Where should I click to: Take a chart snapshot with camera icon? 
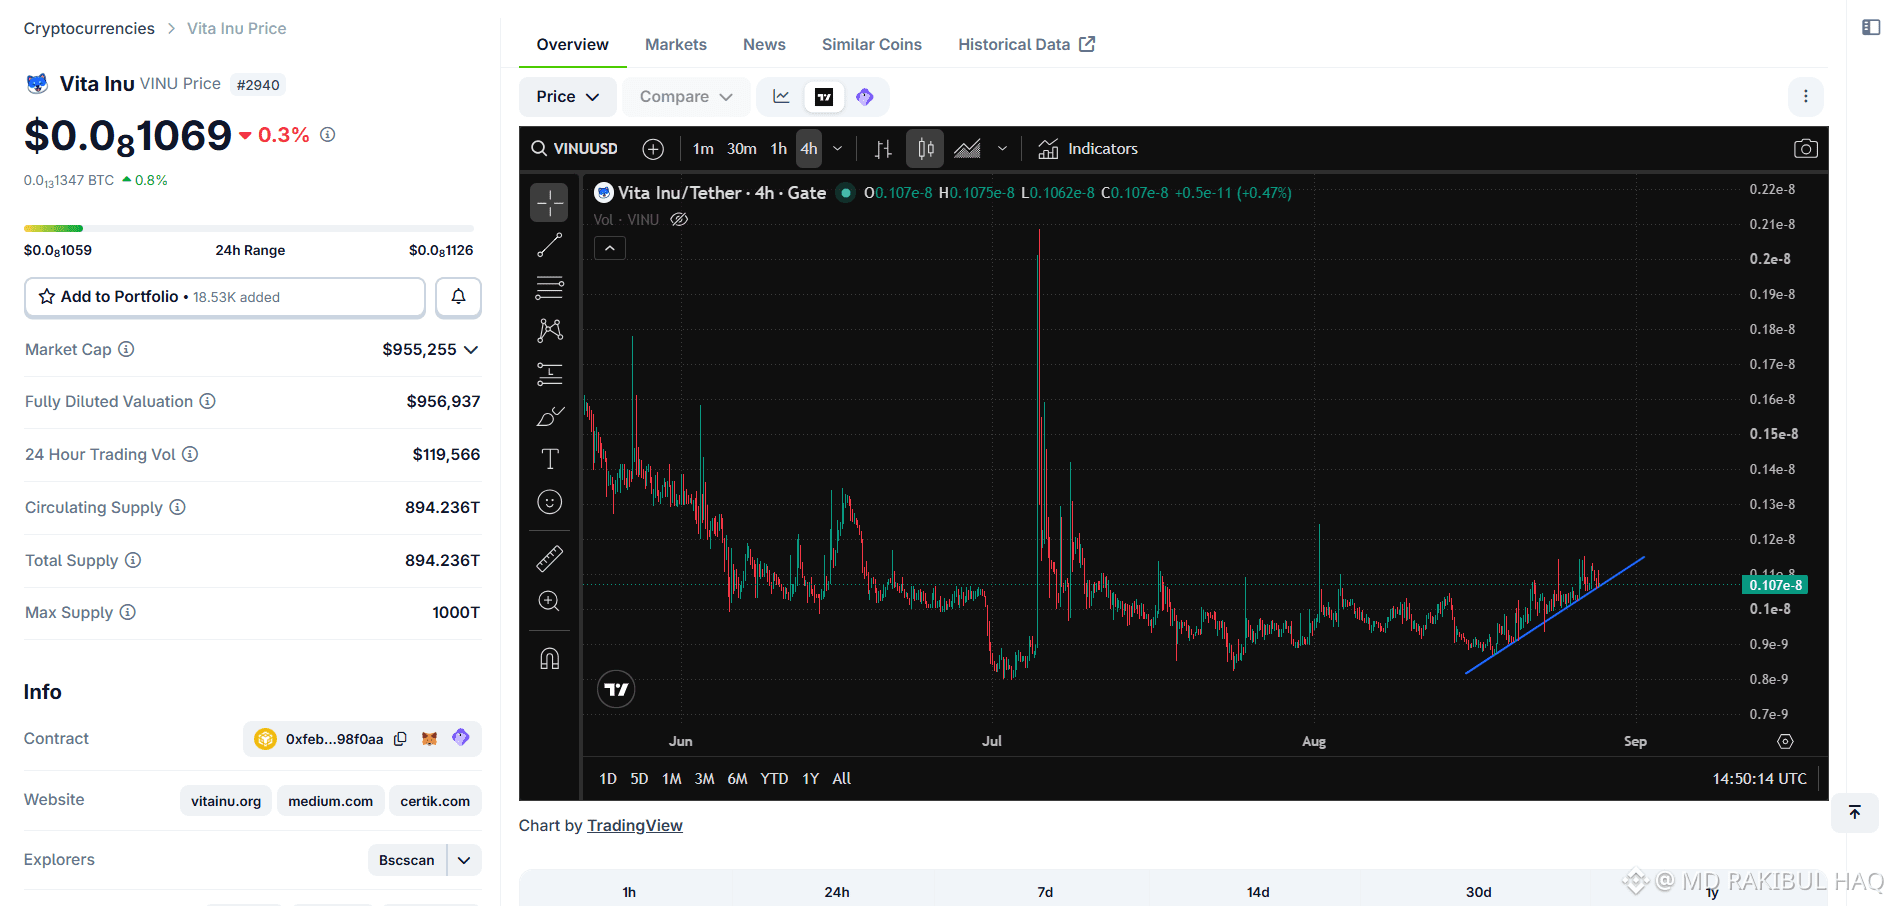(x=1805, y=149)
